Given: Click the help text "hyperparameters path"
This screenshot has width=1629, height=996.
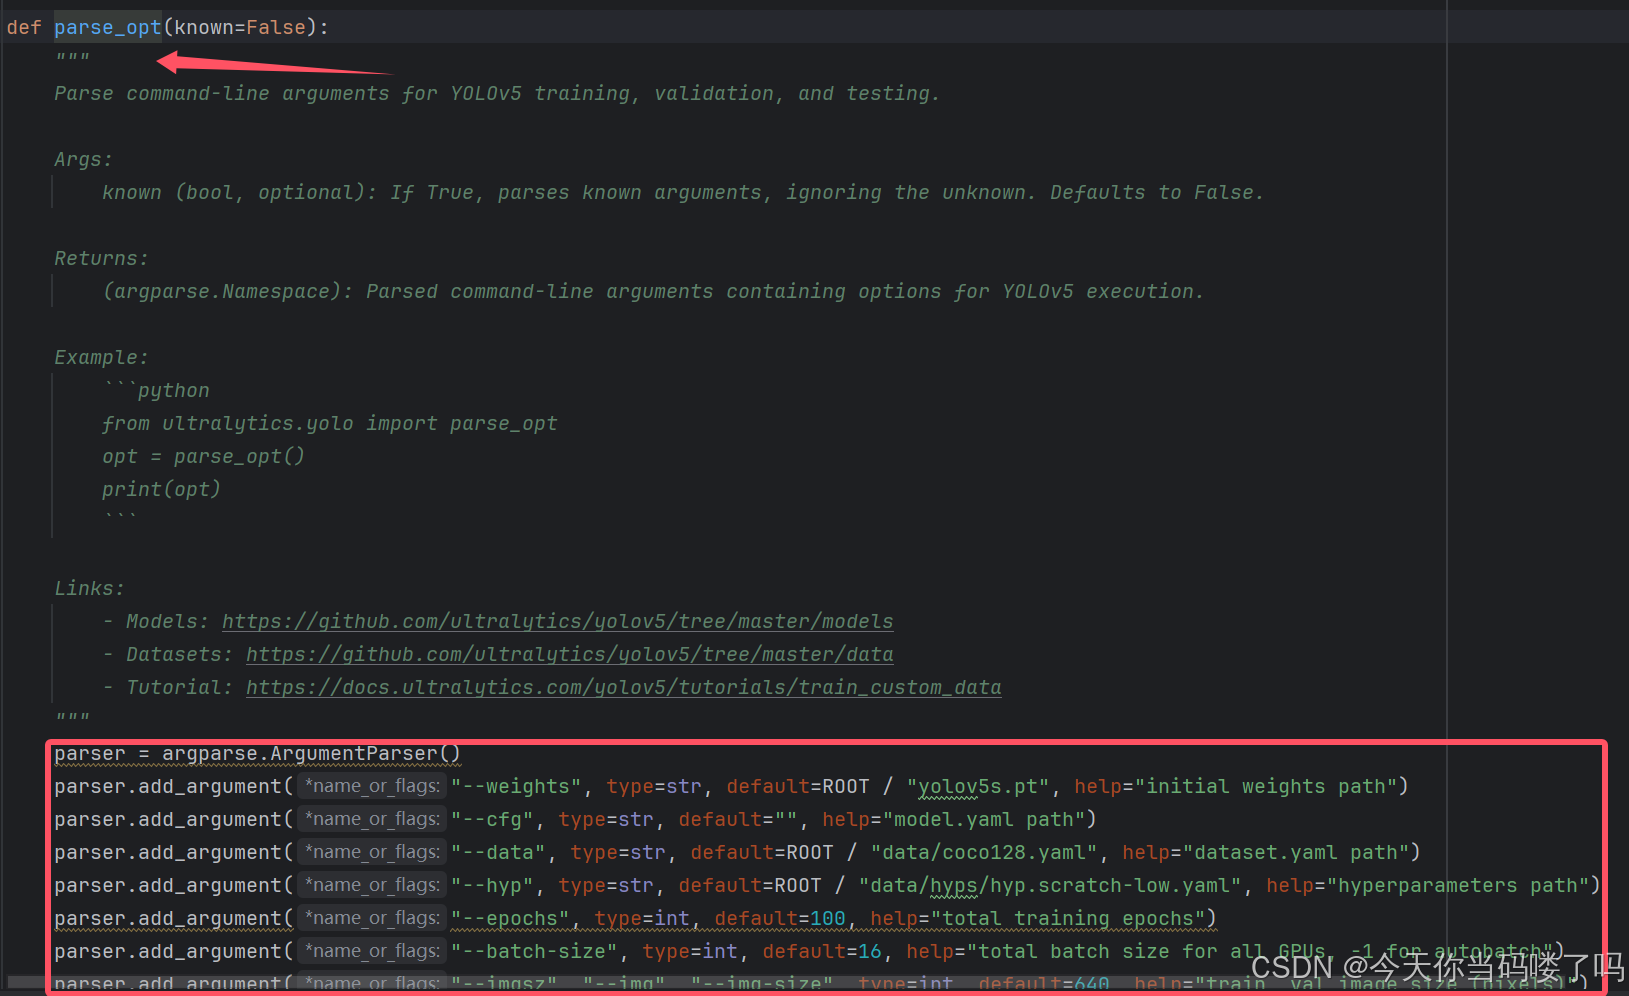Looking at the screenshot, I should point(1458,885).
